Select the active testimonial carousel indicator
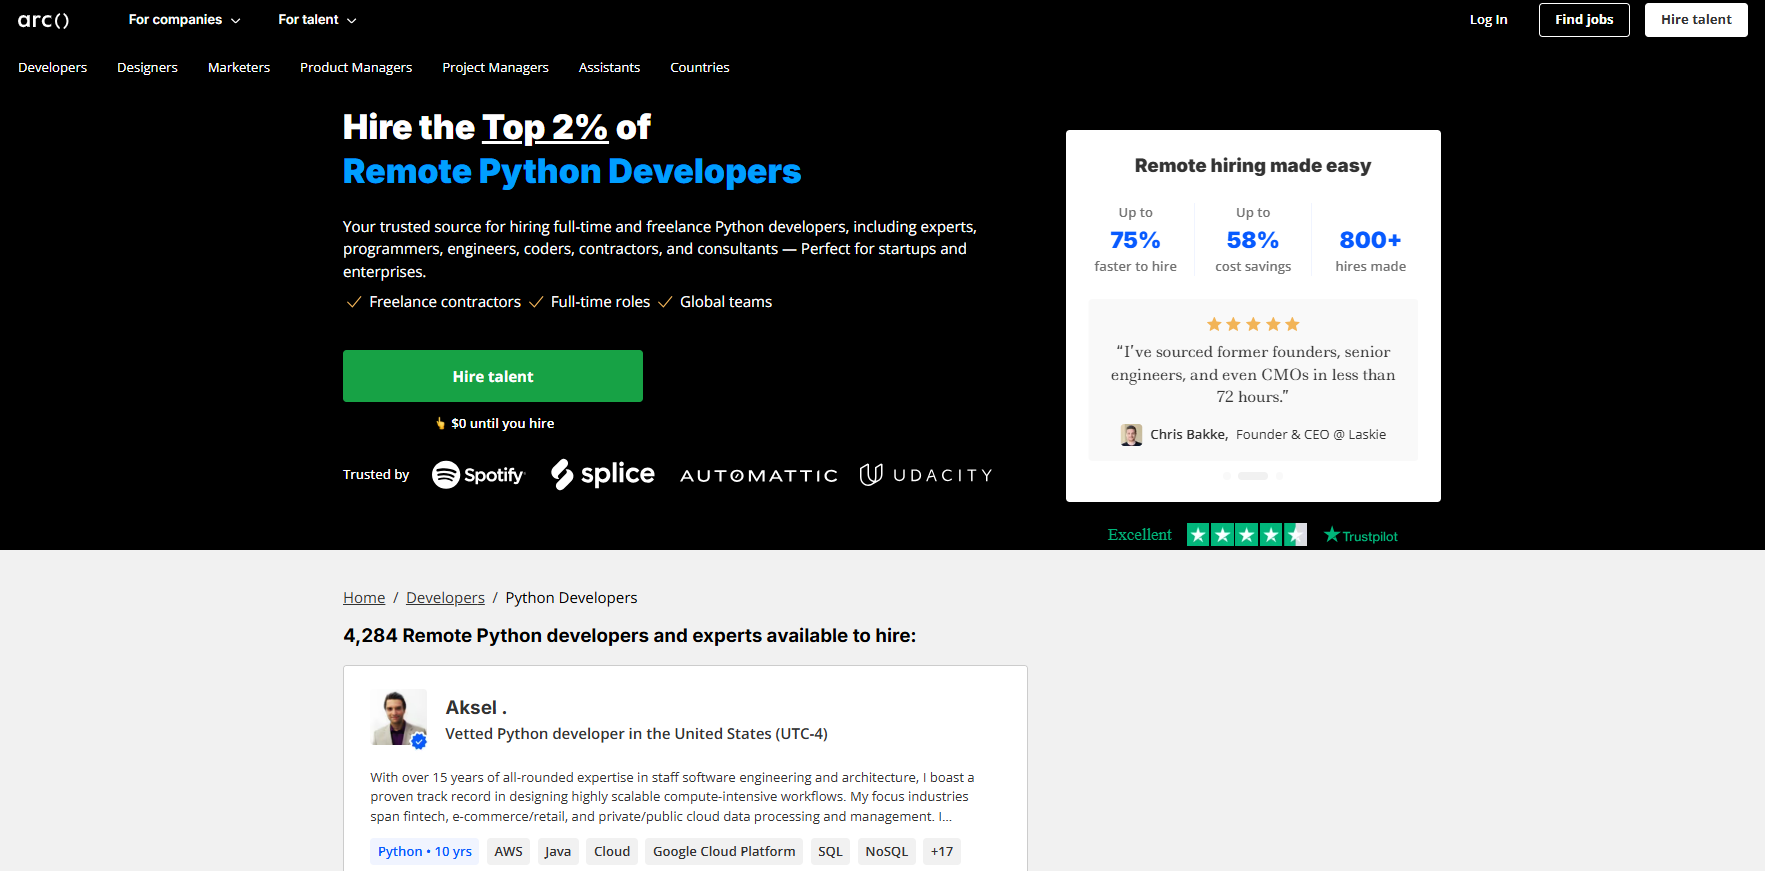The width and height of the screenshot is (1765, 871). pos(1252,476)
